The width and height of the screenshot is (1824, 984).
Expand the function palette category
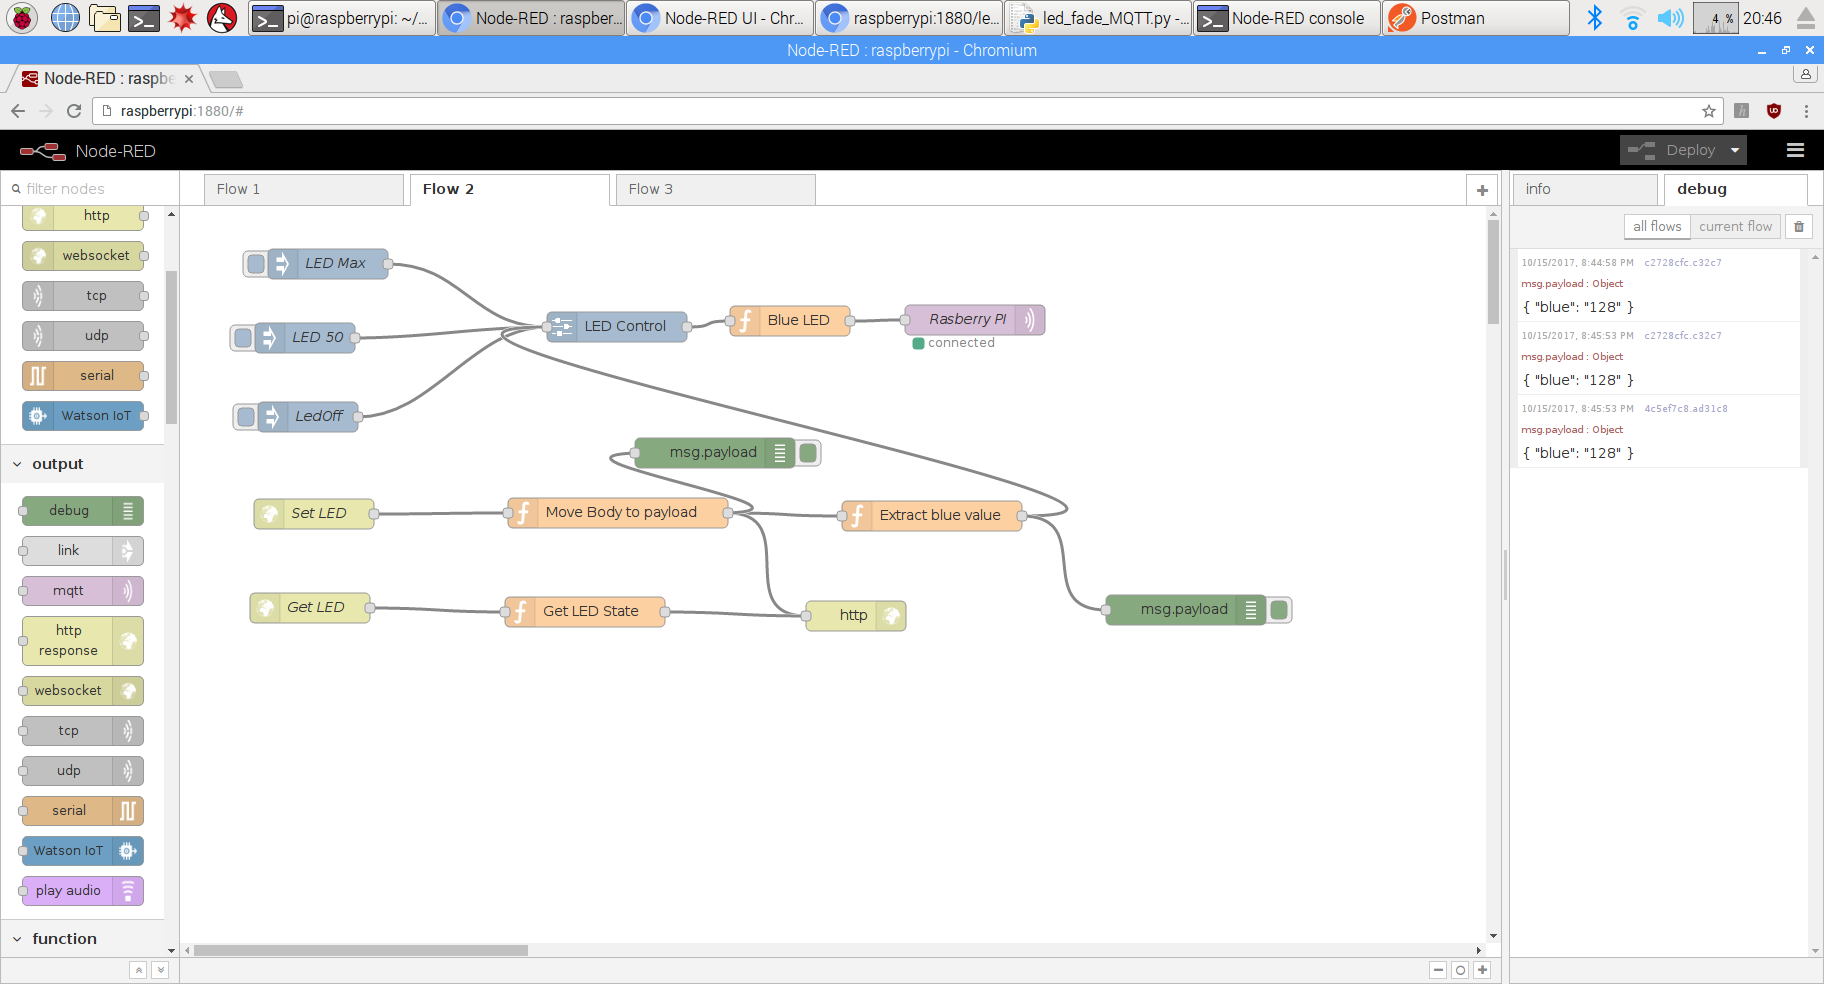coord(18,939)
